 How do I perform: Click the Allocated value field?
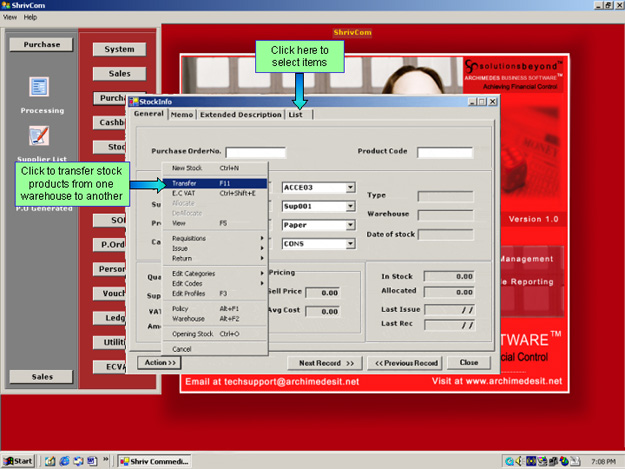click(x=449, y=292)
